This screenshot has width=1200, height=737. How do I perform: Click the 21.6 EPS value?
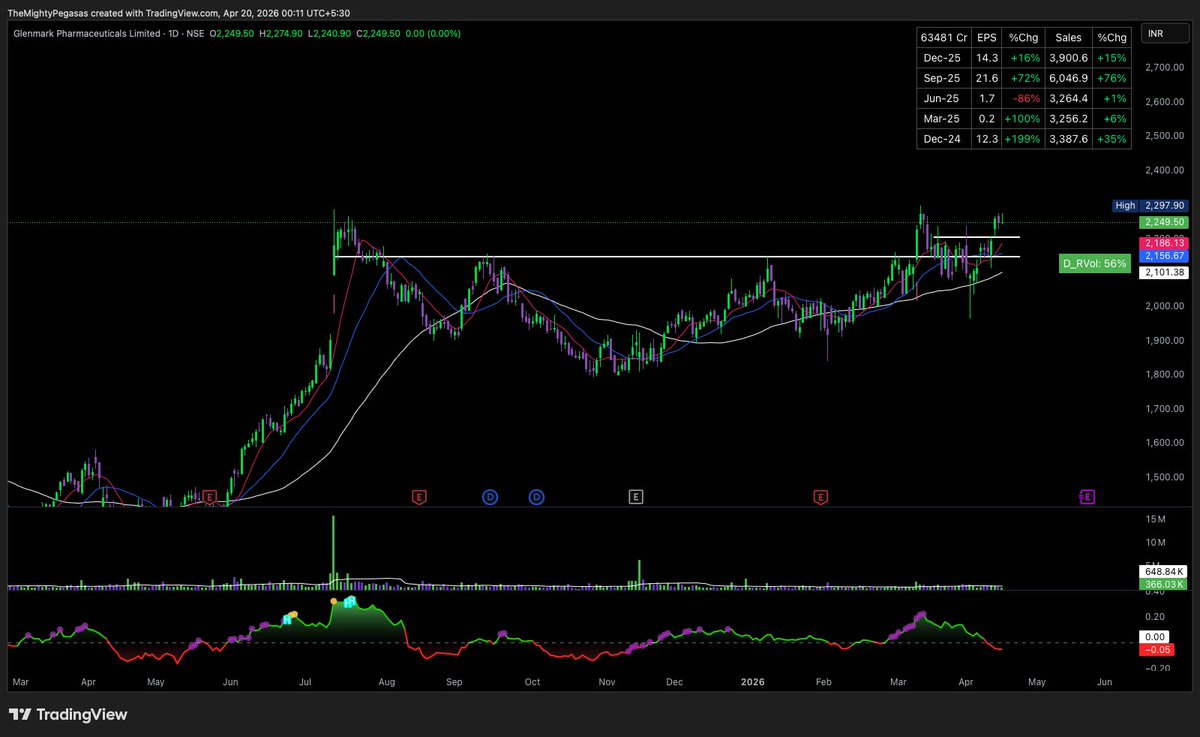[x=987, y=78]
